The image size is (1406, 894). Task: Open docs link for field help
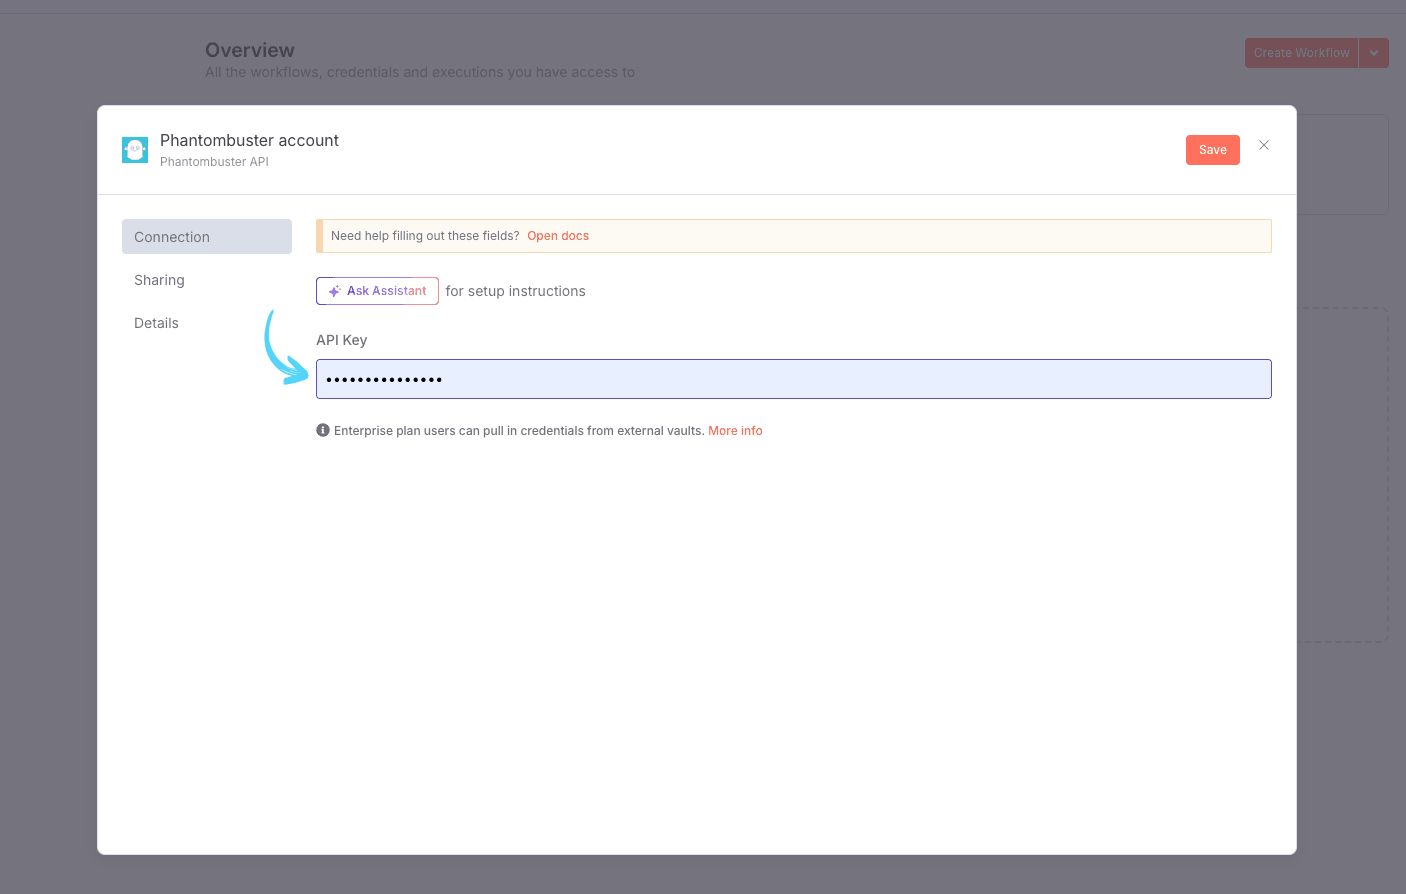pyautogui.click(x=558, y=236)
